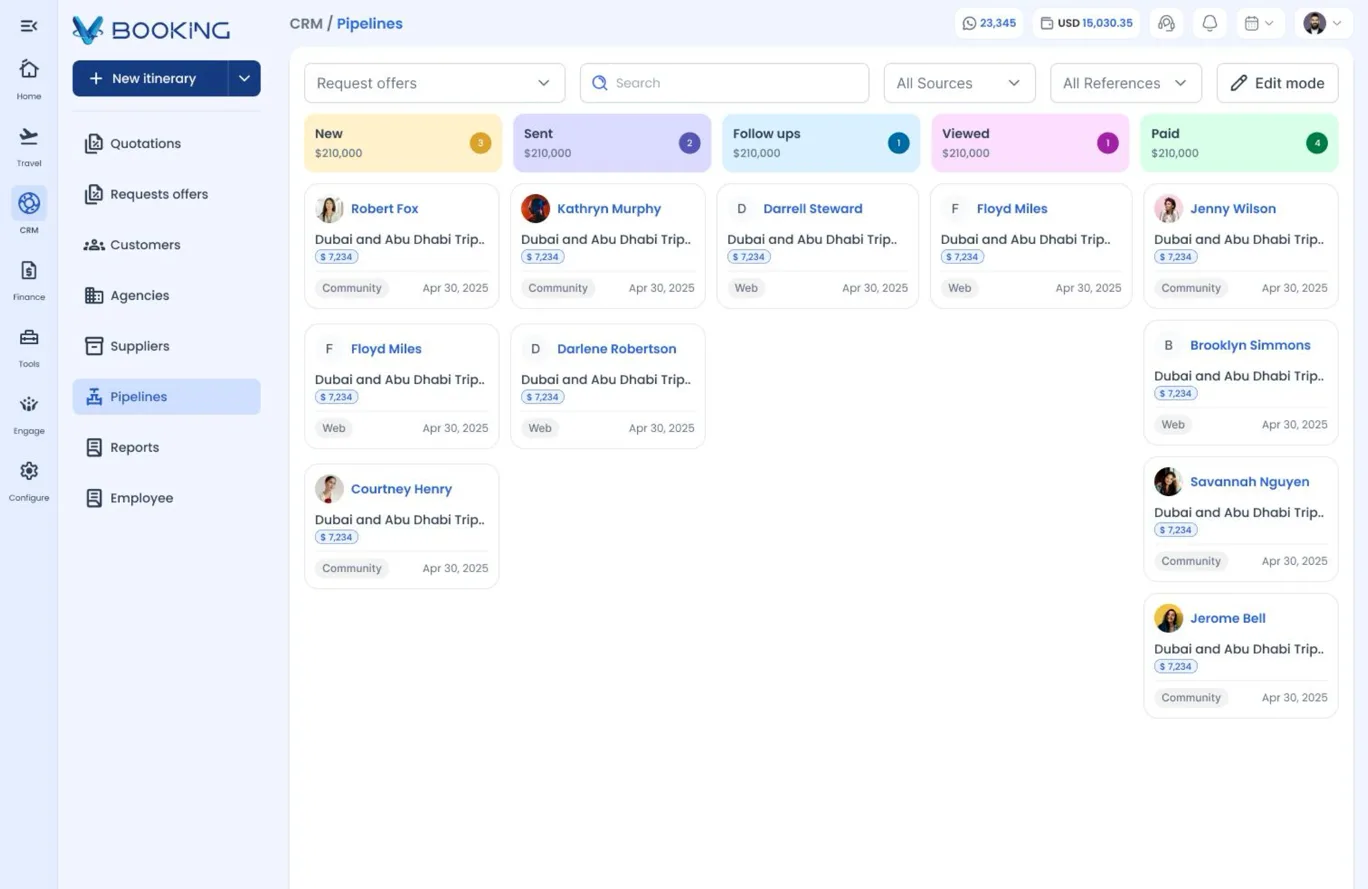Open the All Sources dropdown
1368x889 pixels.
(959, 83)
